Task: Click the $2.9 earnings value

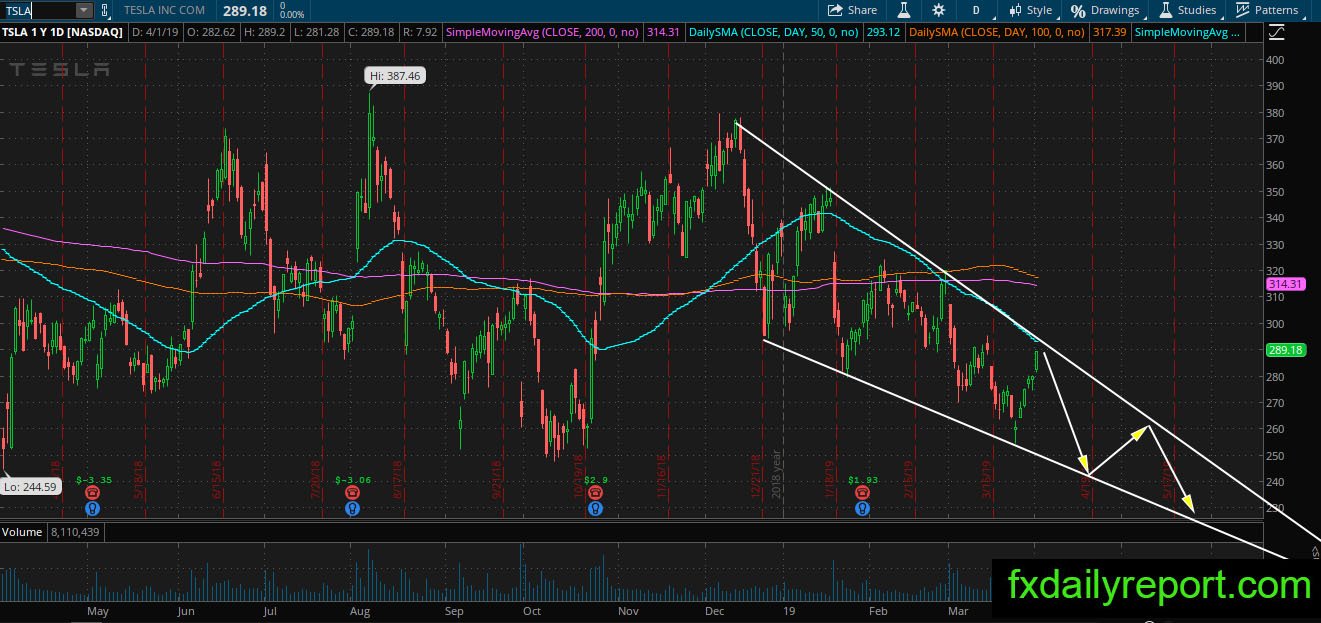Action: 596,481
